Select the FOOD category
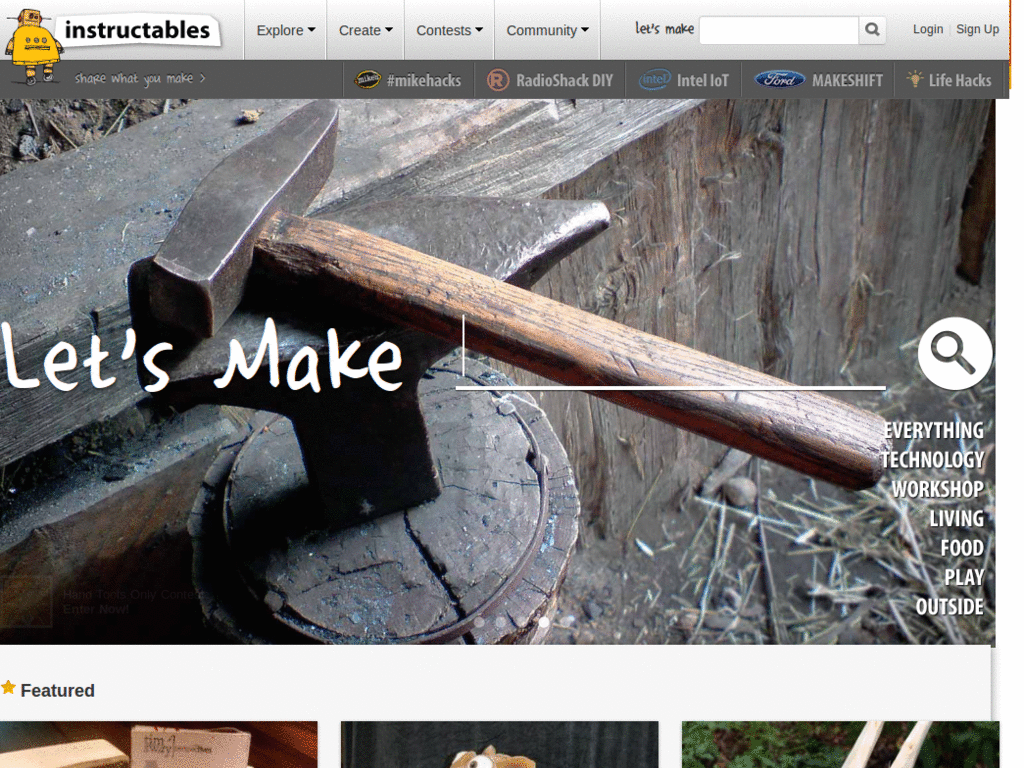The width and height of the screenshot is (1024, 768). pos(962,548)
